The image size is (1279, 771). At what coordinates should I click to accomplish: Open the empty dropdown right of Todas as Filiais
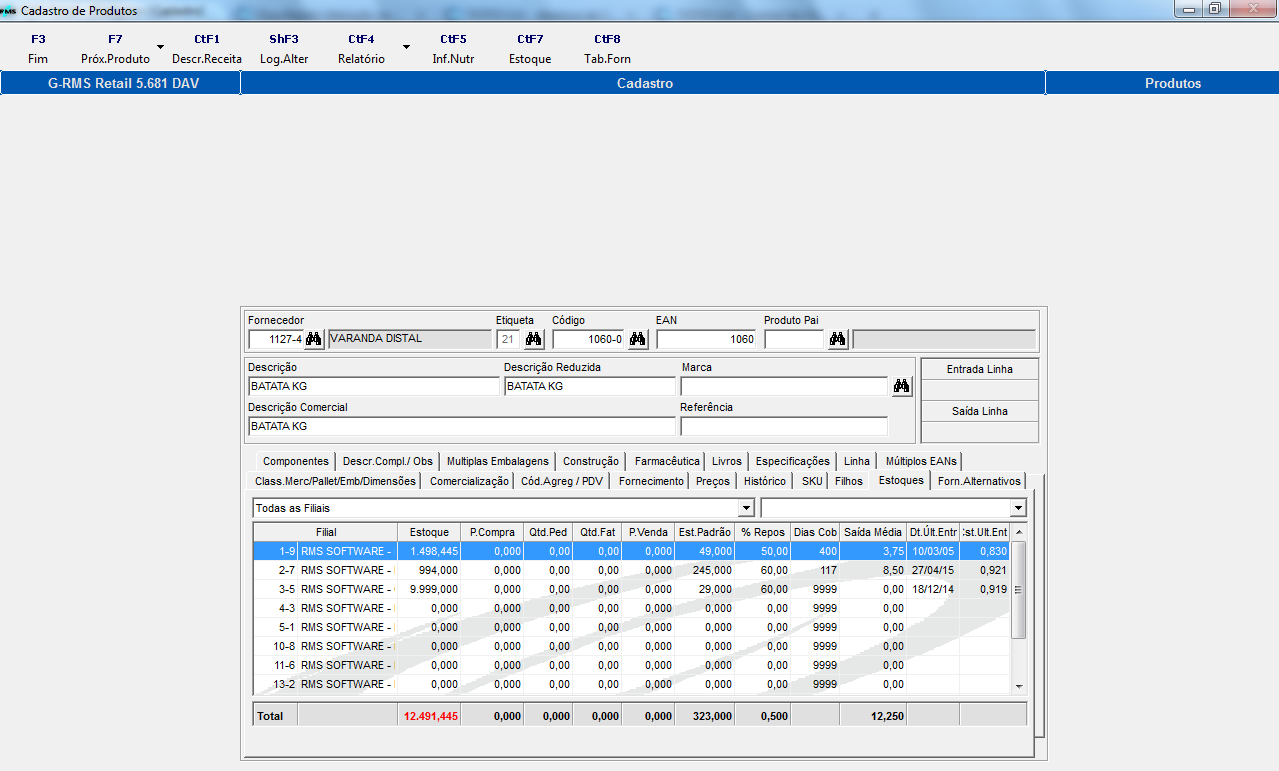coord(1017,508)
